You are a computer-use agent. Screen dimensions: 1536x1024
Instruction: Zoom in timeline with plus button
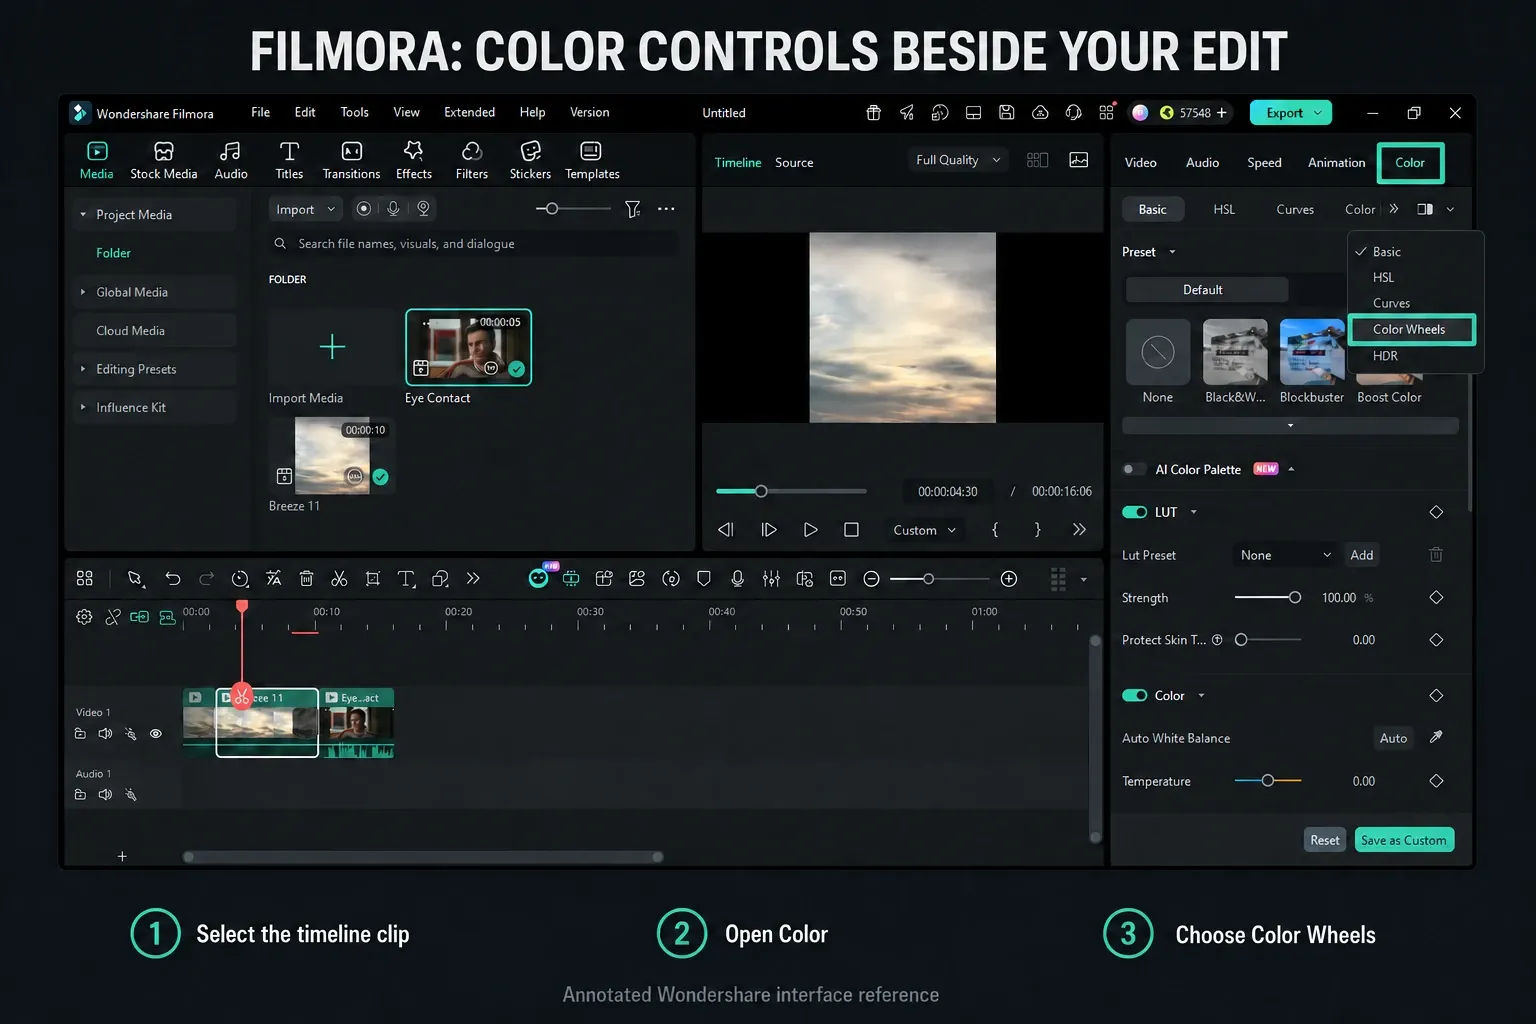(1009, 579)
